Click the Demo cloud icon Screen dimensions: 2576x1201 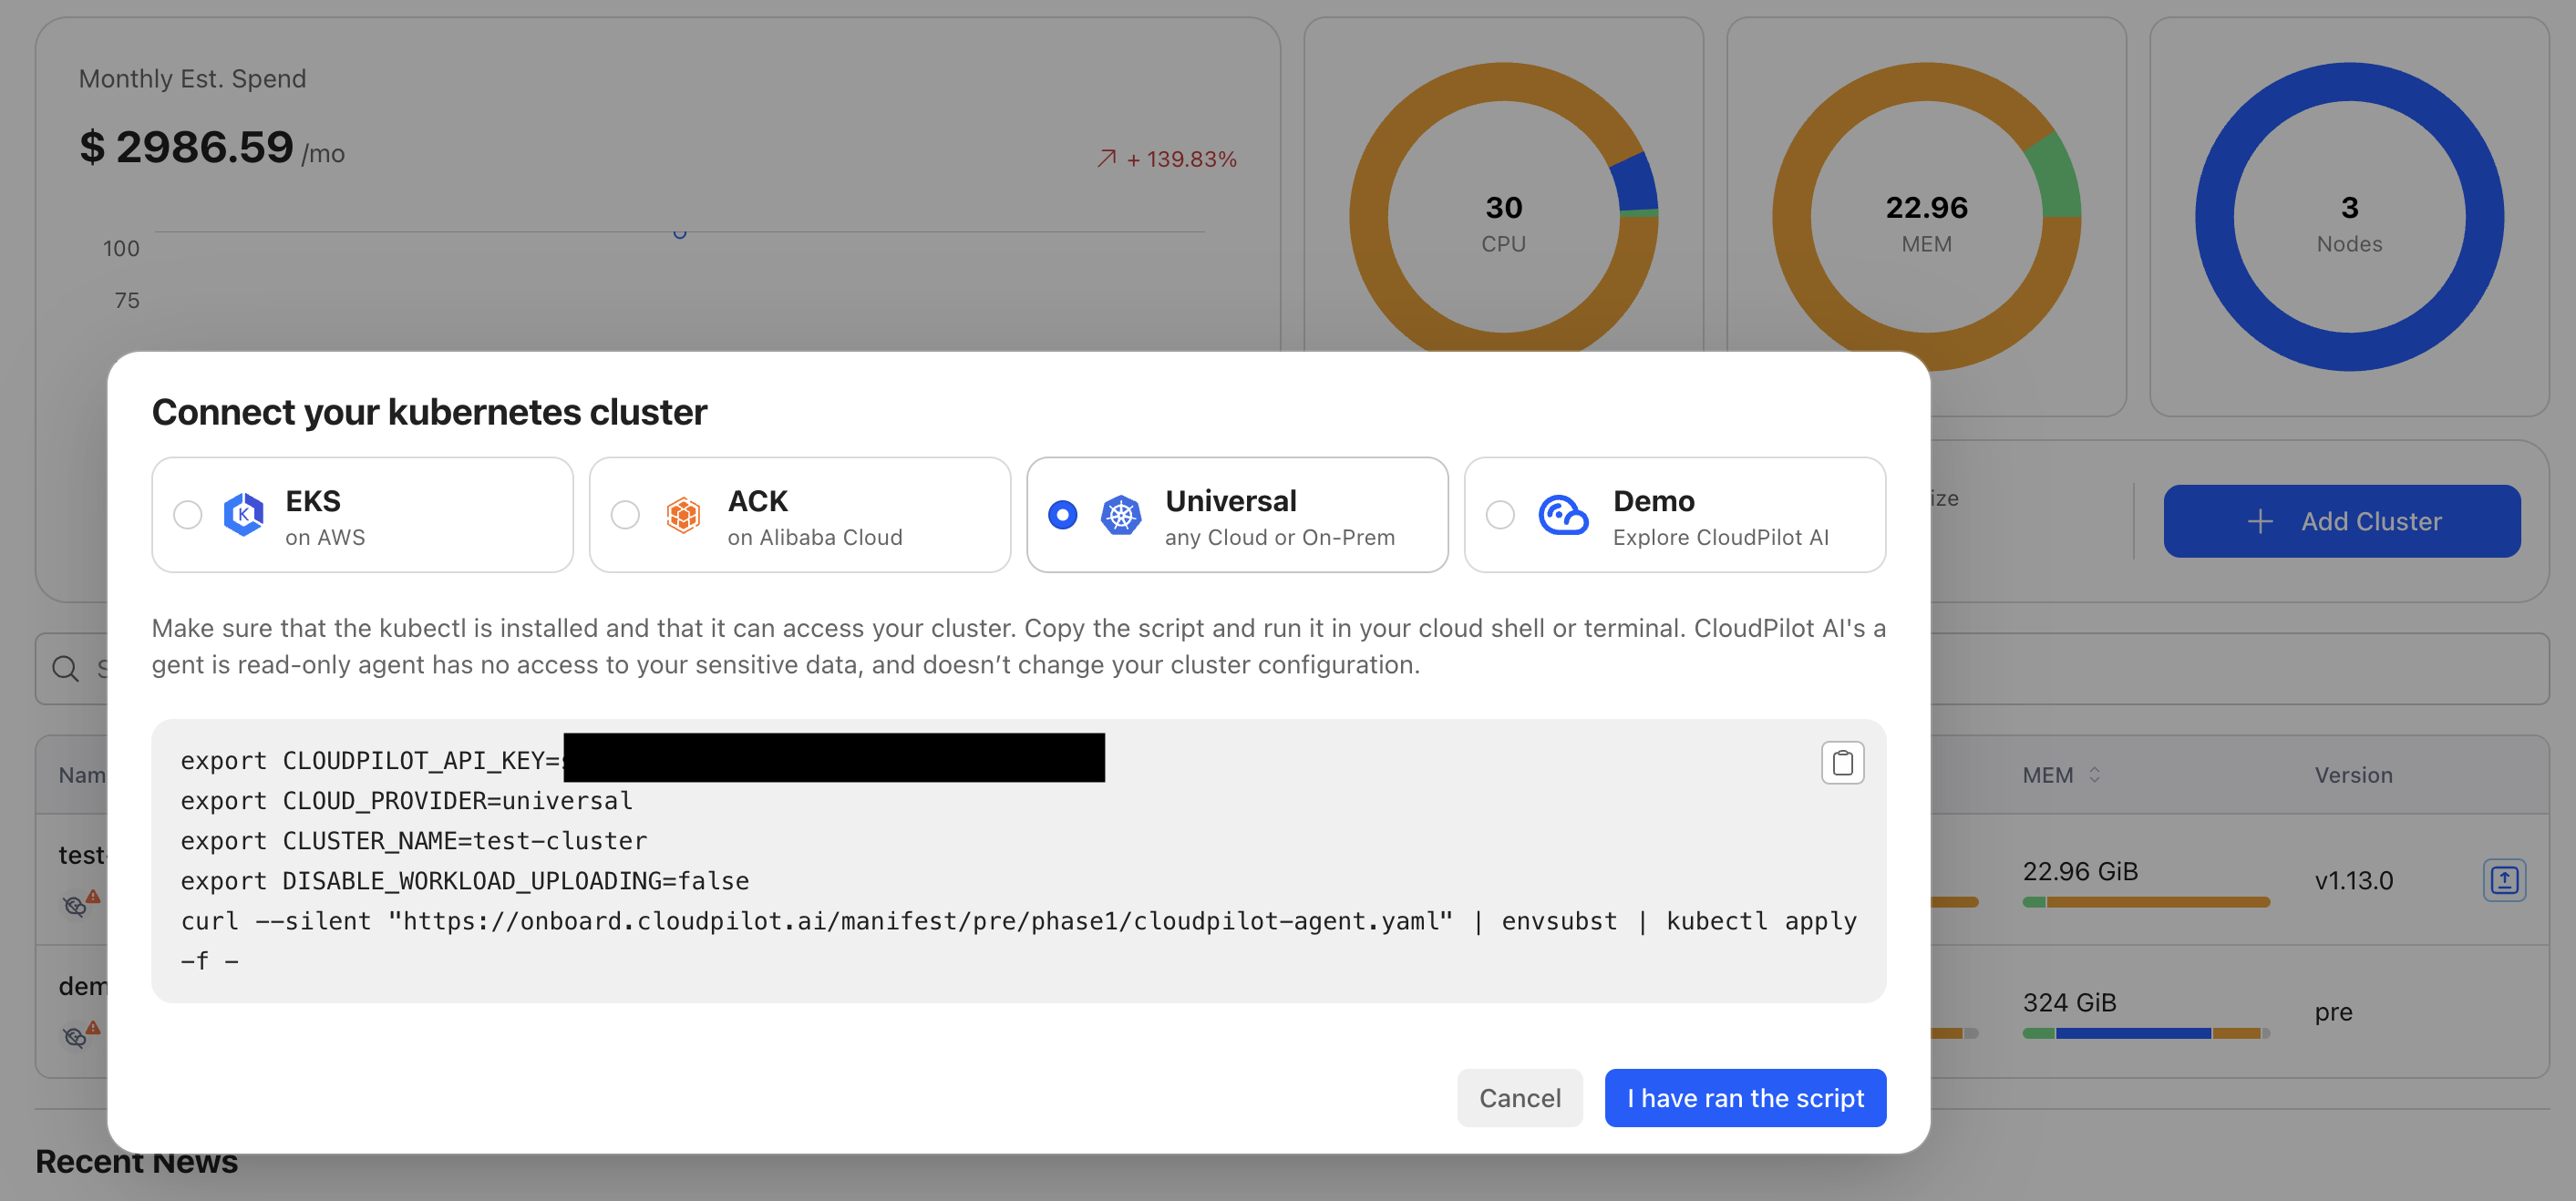[x=1562, y=514]
